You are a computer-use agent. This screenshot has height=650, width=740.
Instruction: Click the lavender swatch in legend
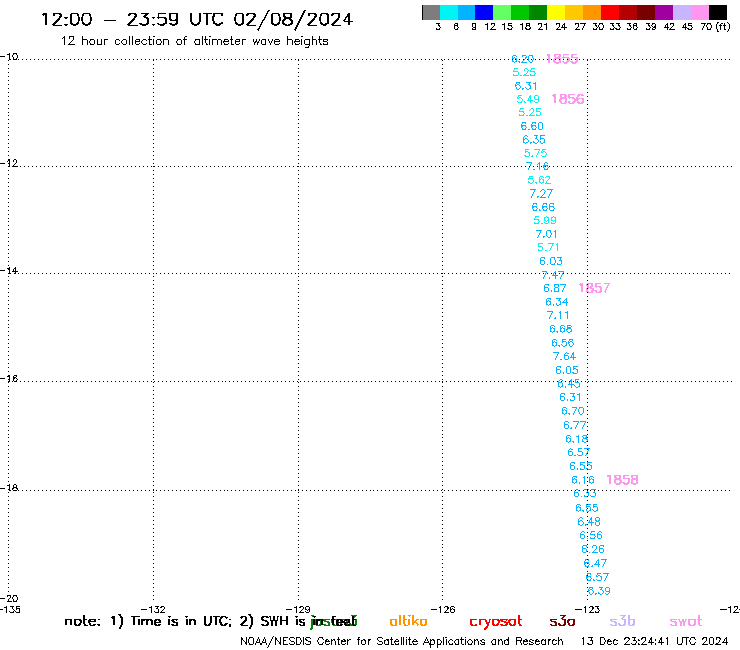pyautogui.click(x=682, y=12)
